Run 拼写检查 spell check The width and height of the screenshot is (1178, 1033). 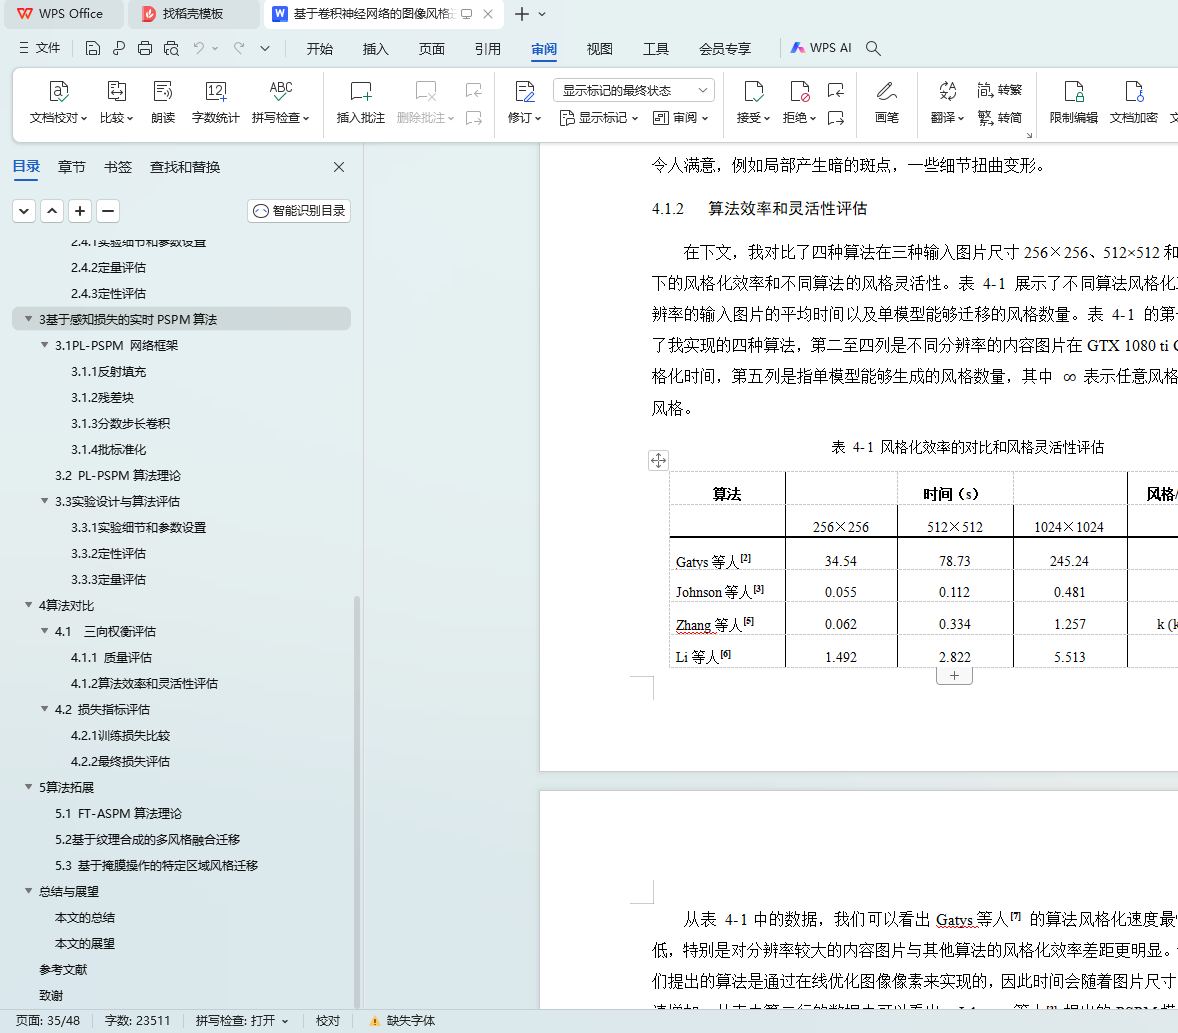tap(280, 102)
